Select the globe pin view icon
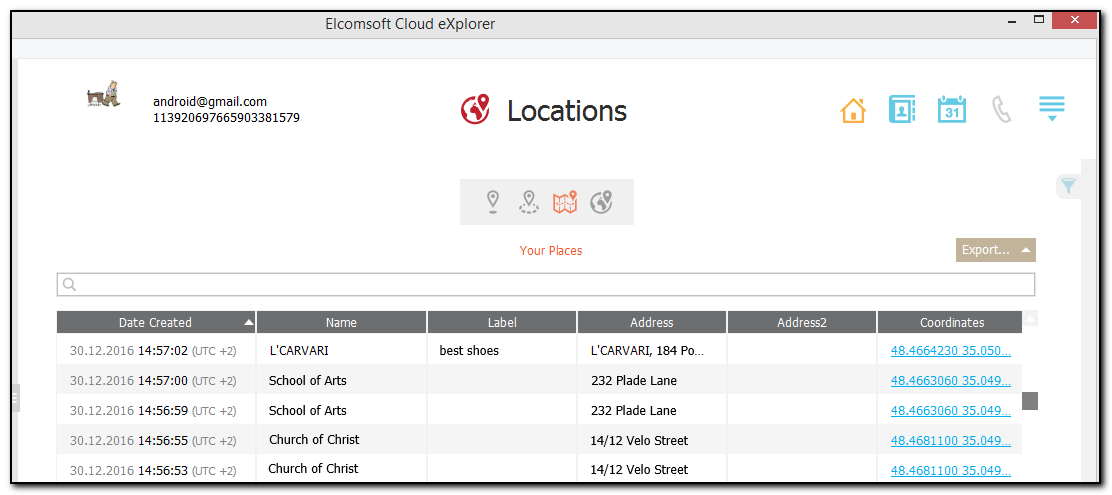The height and width of the screenshot is (495, 1112). point(601,202)
